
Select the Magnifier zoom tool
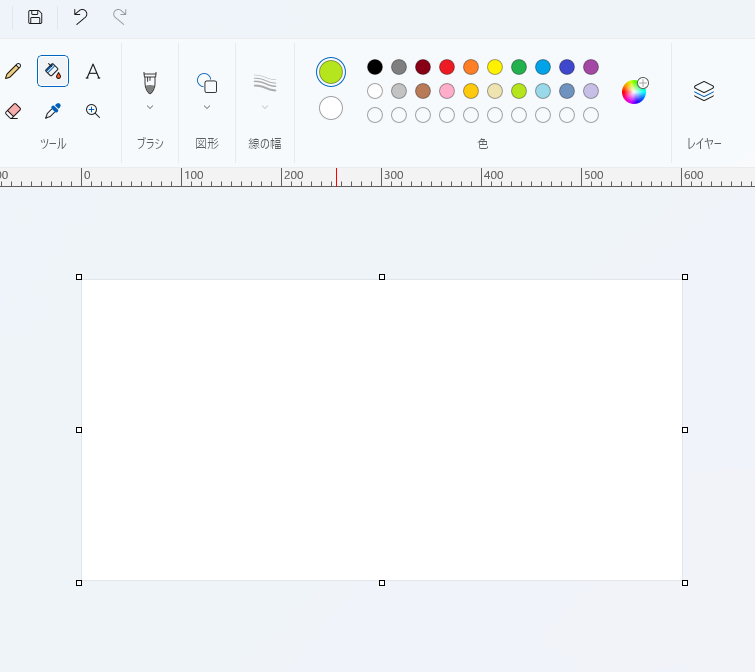tap(93, 111)
